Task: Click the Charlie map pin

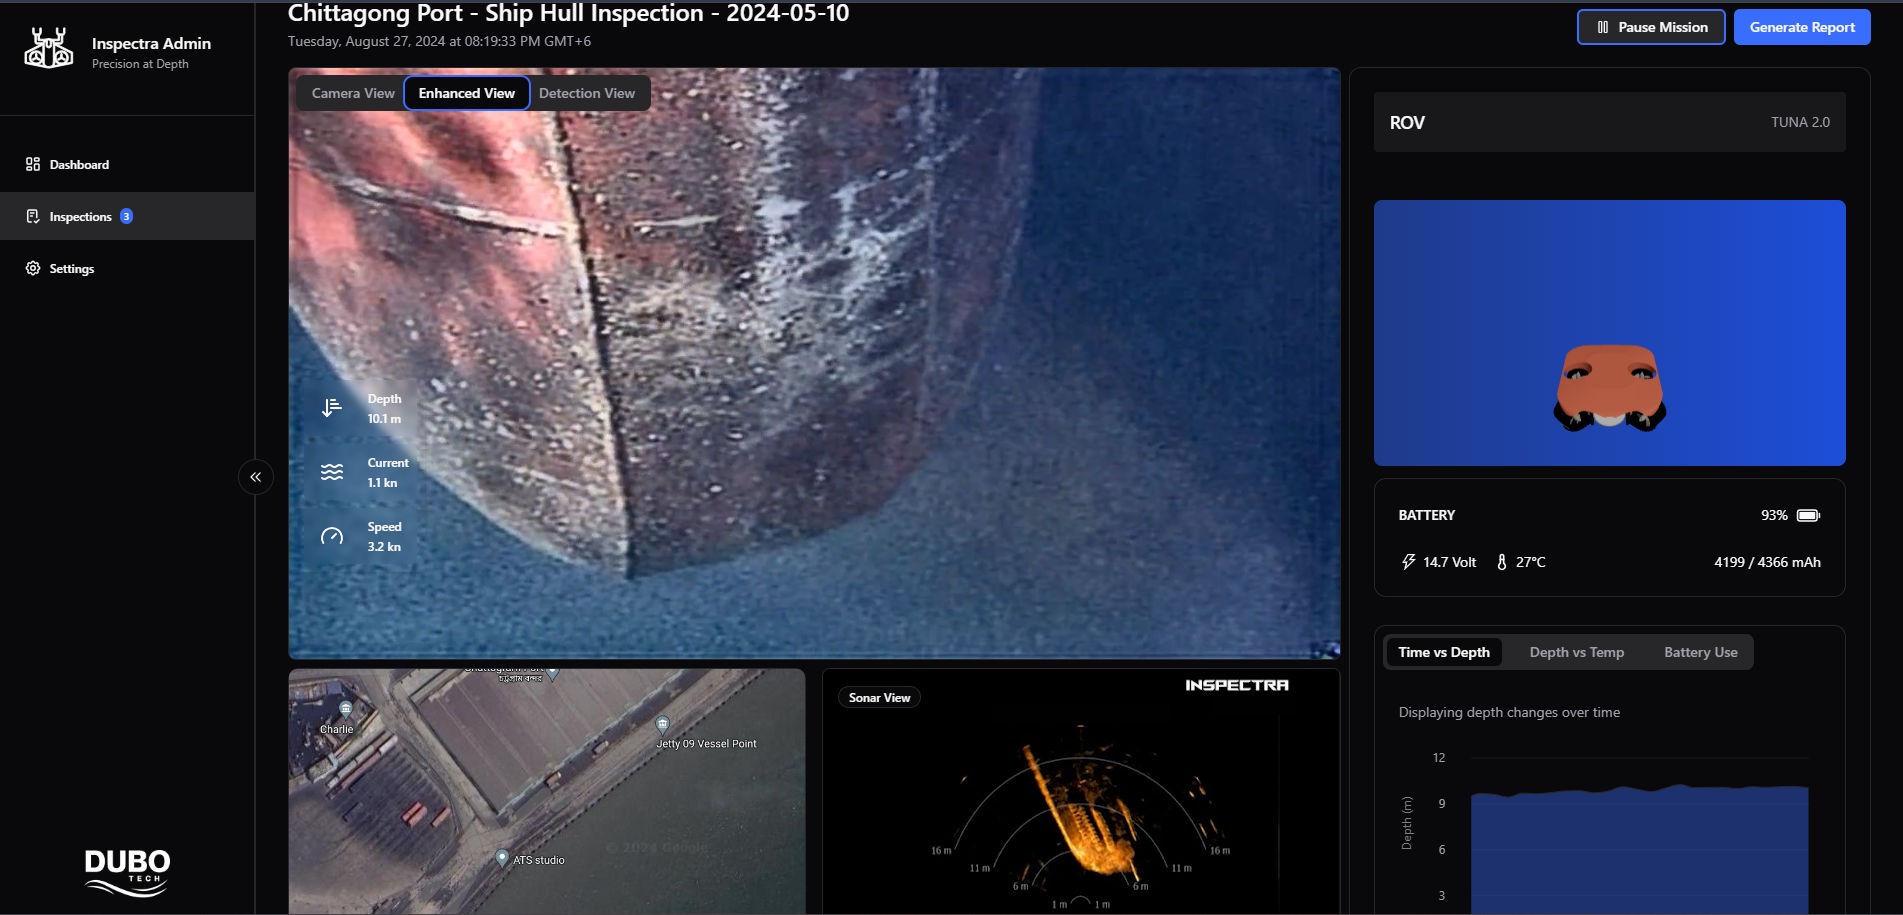Action: 345,709
